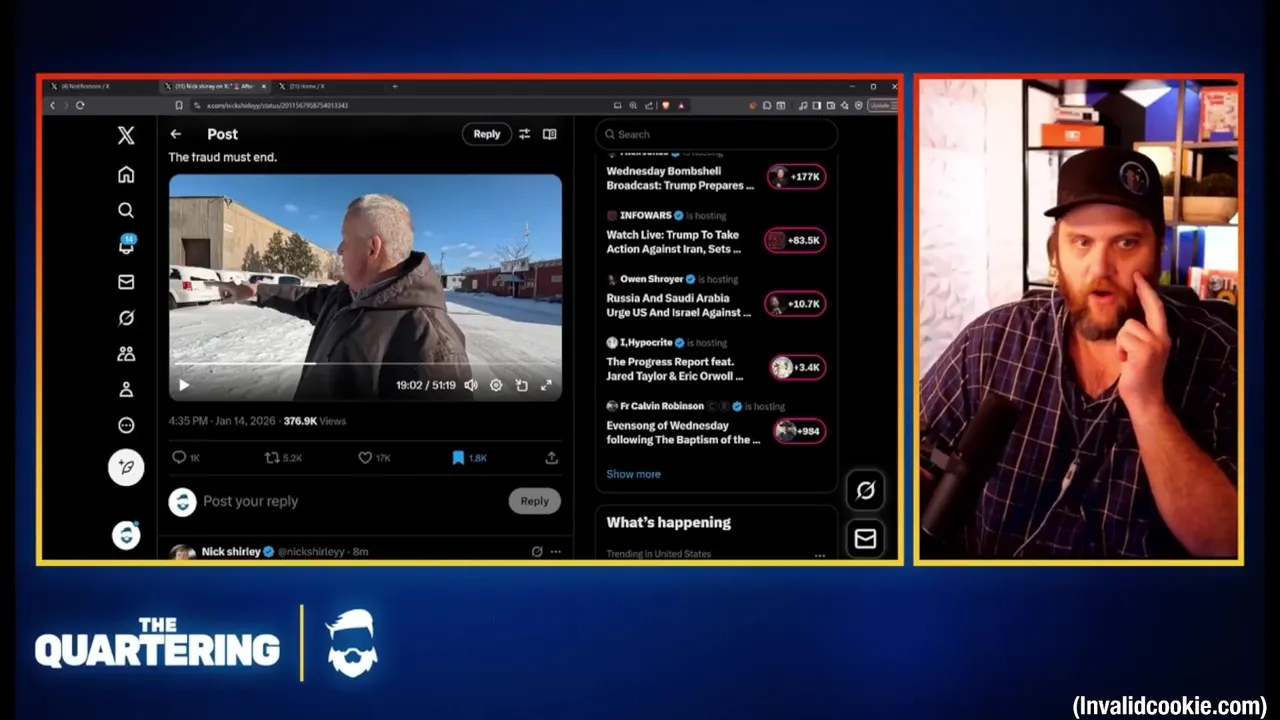The height and width of the screenshot is (720, 1280).
Task: Open INFOWARS Watch Live Trump broadcast
Action: click(674, 242)
